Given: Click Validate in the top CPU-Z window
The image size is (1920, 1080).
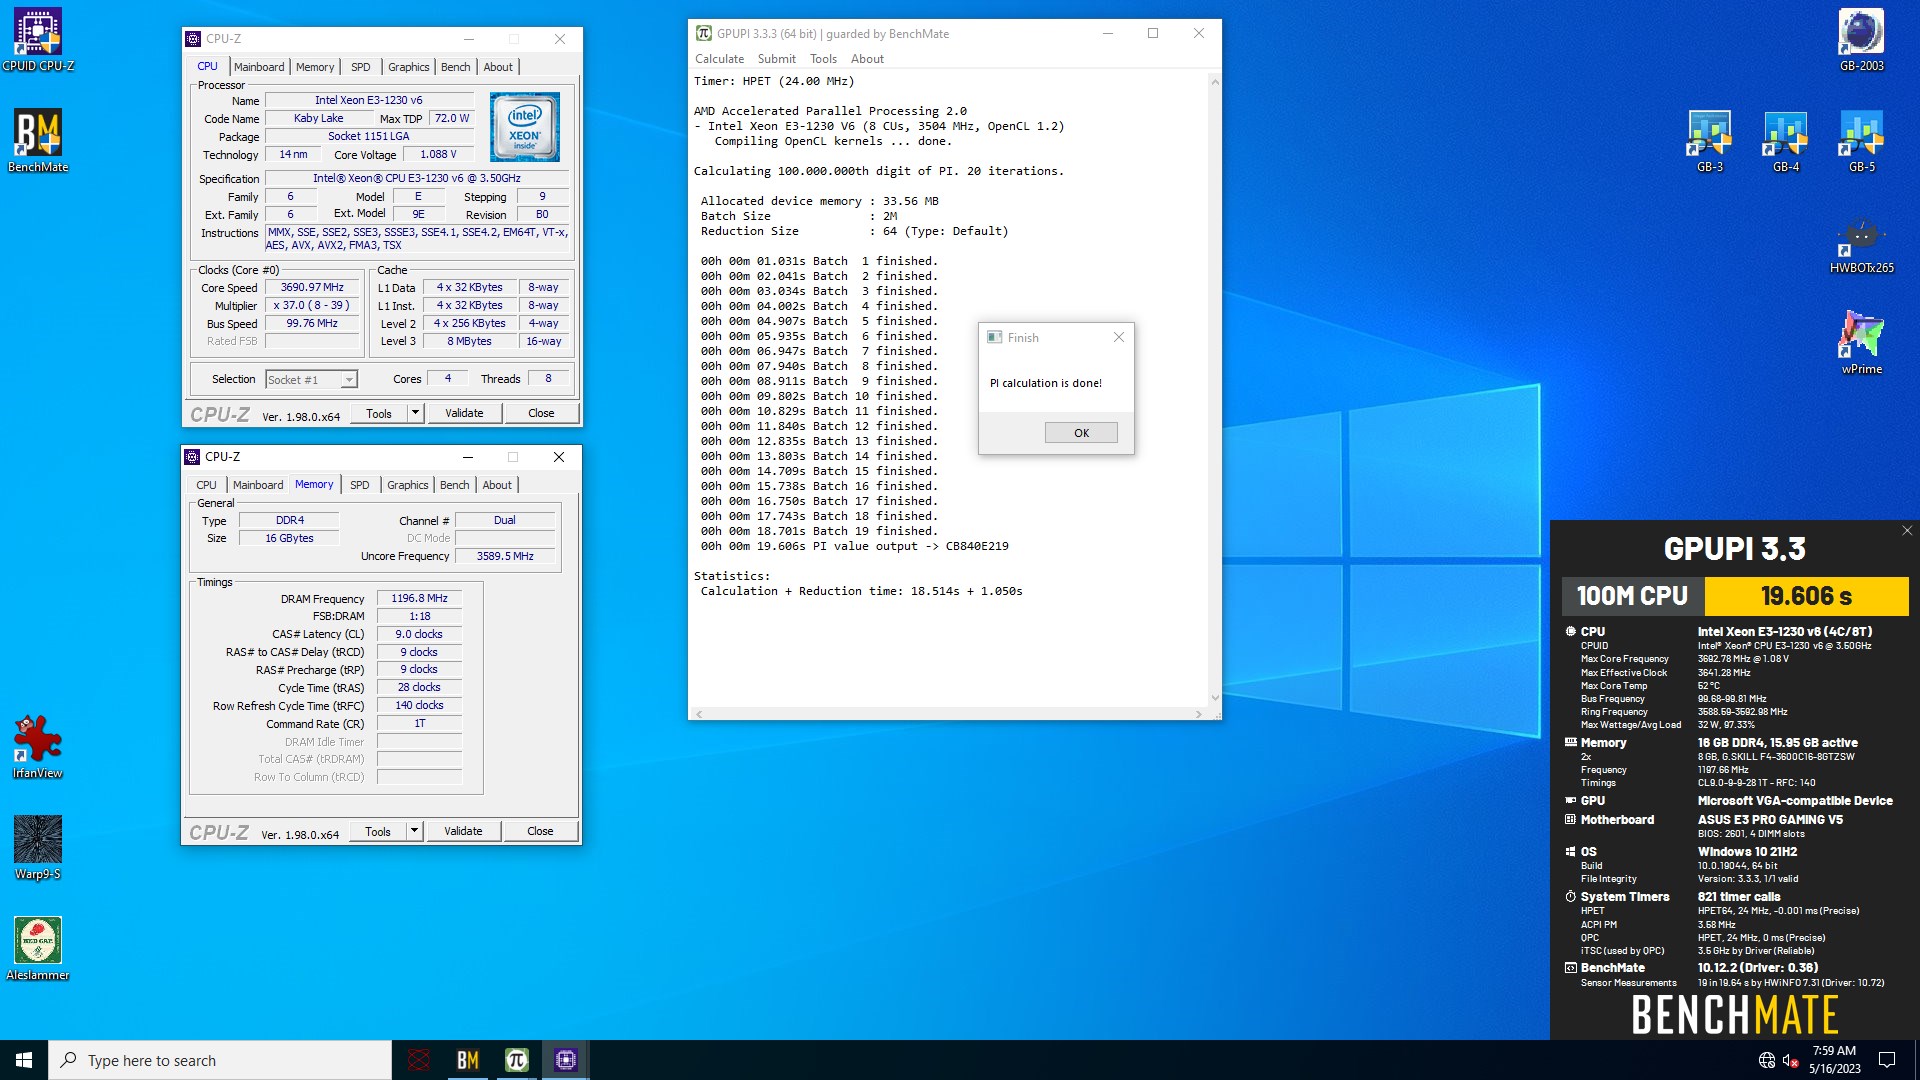Looking at the screenshot, I should coord(464,413).
